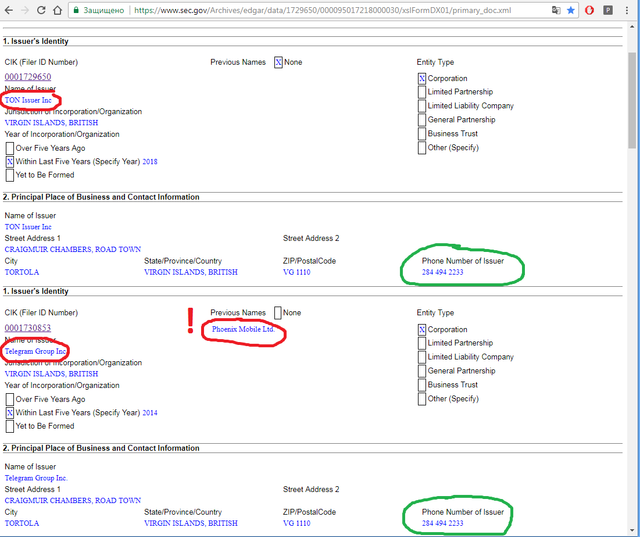Viewport: 640px width, 537px height.
Task: Check Yet to Be Formed for Telegram Group
Action: click(x=10, y=426)
